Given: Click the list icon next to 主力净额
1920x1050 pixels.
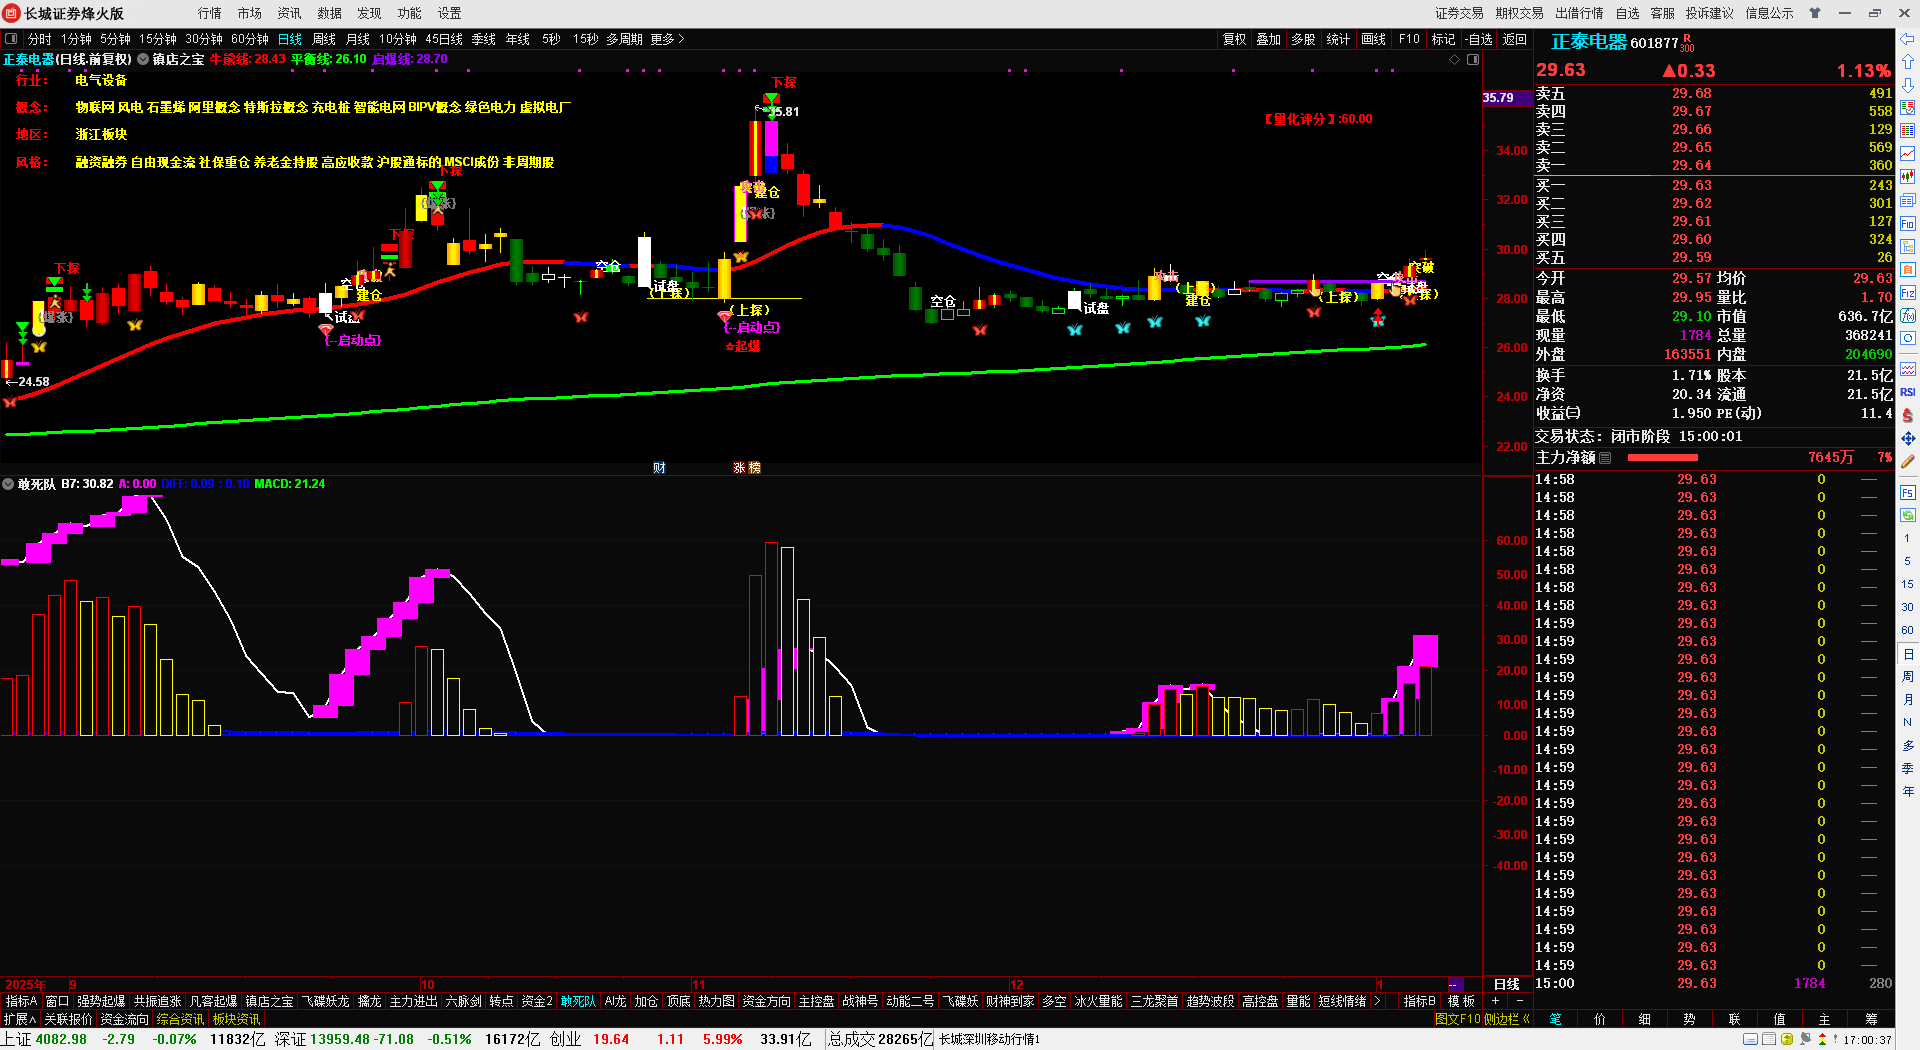Looking at the screenshot, I should coord(1605,457).
